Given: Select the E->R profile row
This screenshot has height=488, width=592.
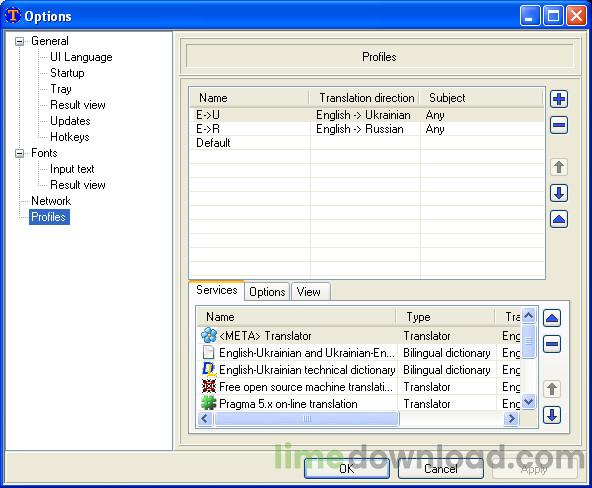Looking at the screenshot, I should click(367, 129).
